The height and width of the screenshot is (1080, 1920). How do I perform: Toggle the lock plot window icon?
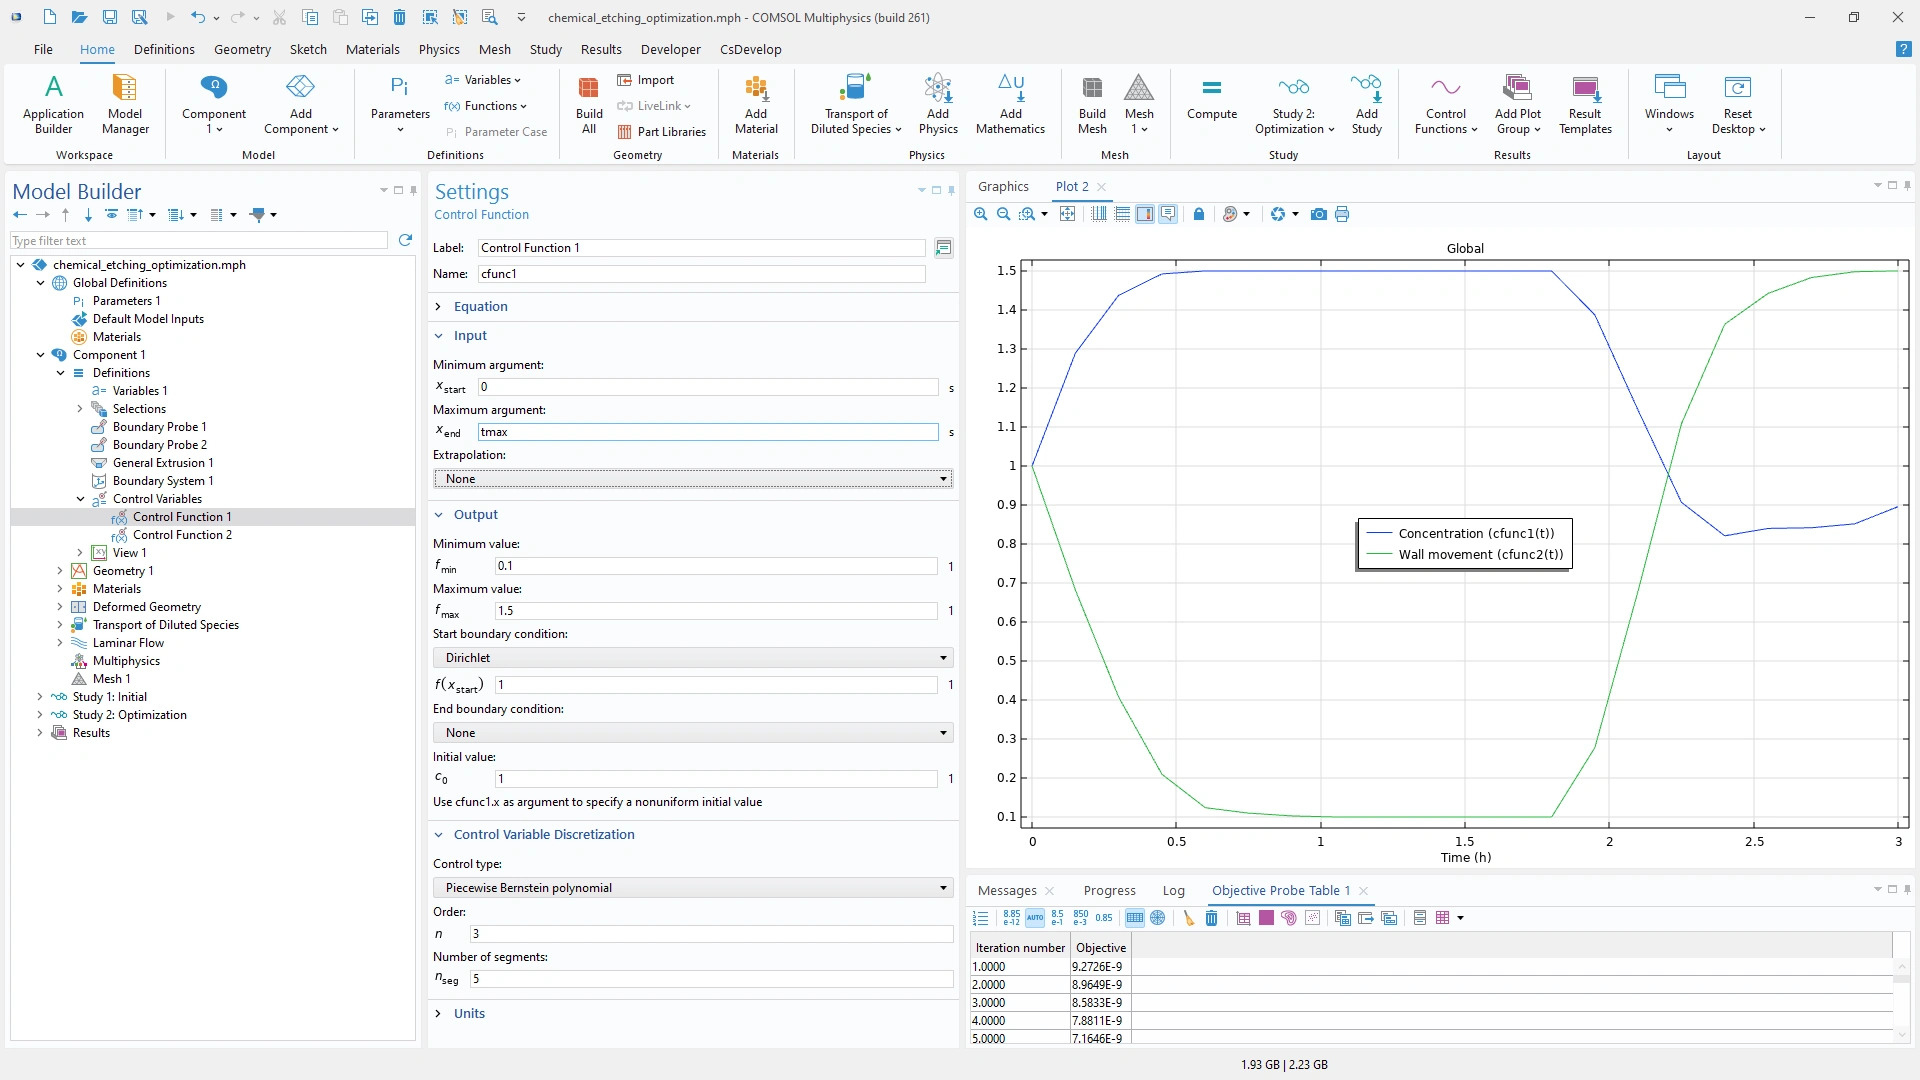(x=1198, y=214)
